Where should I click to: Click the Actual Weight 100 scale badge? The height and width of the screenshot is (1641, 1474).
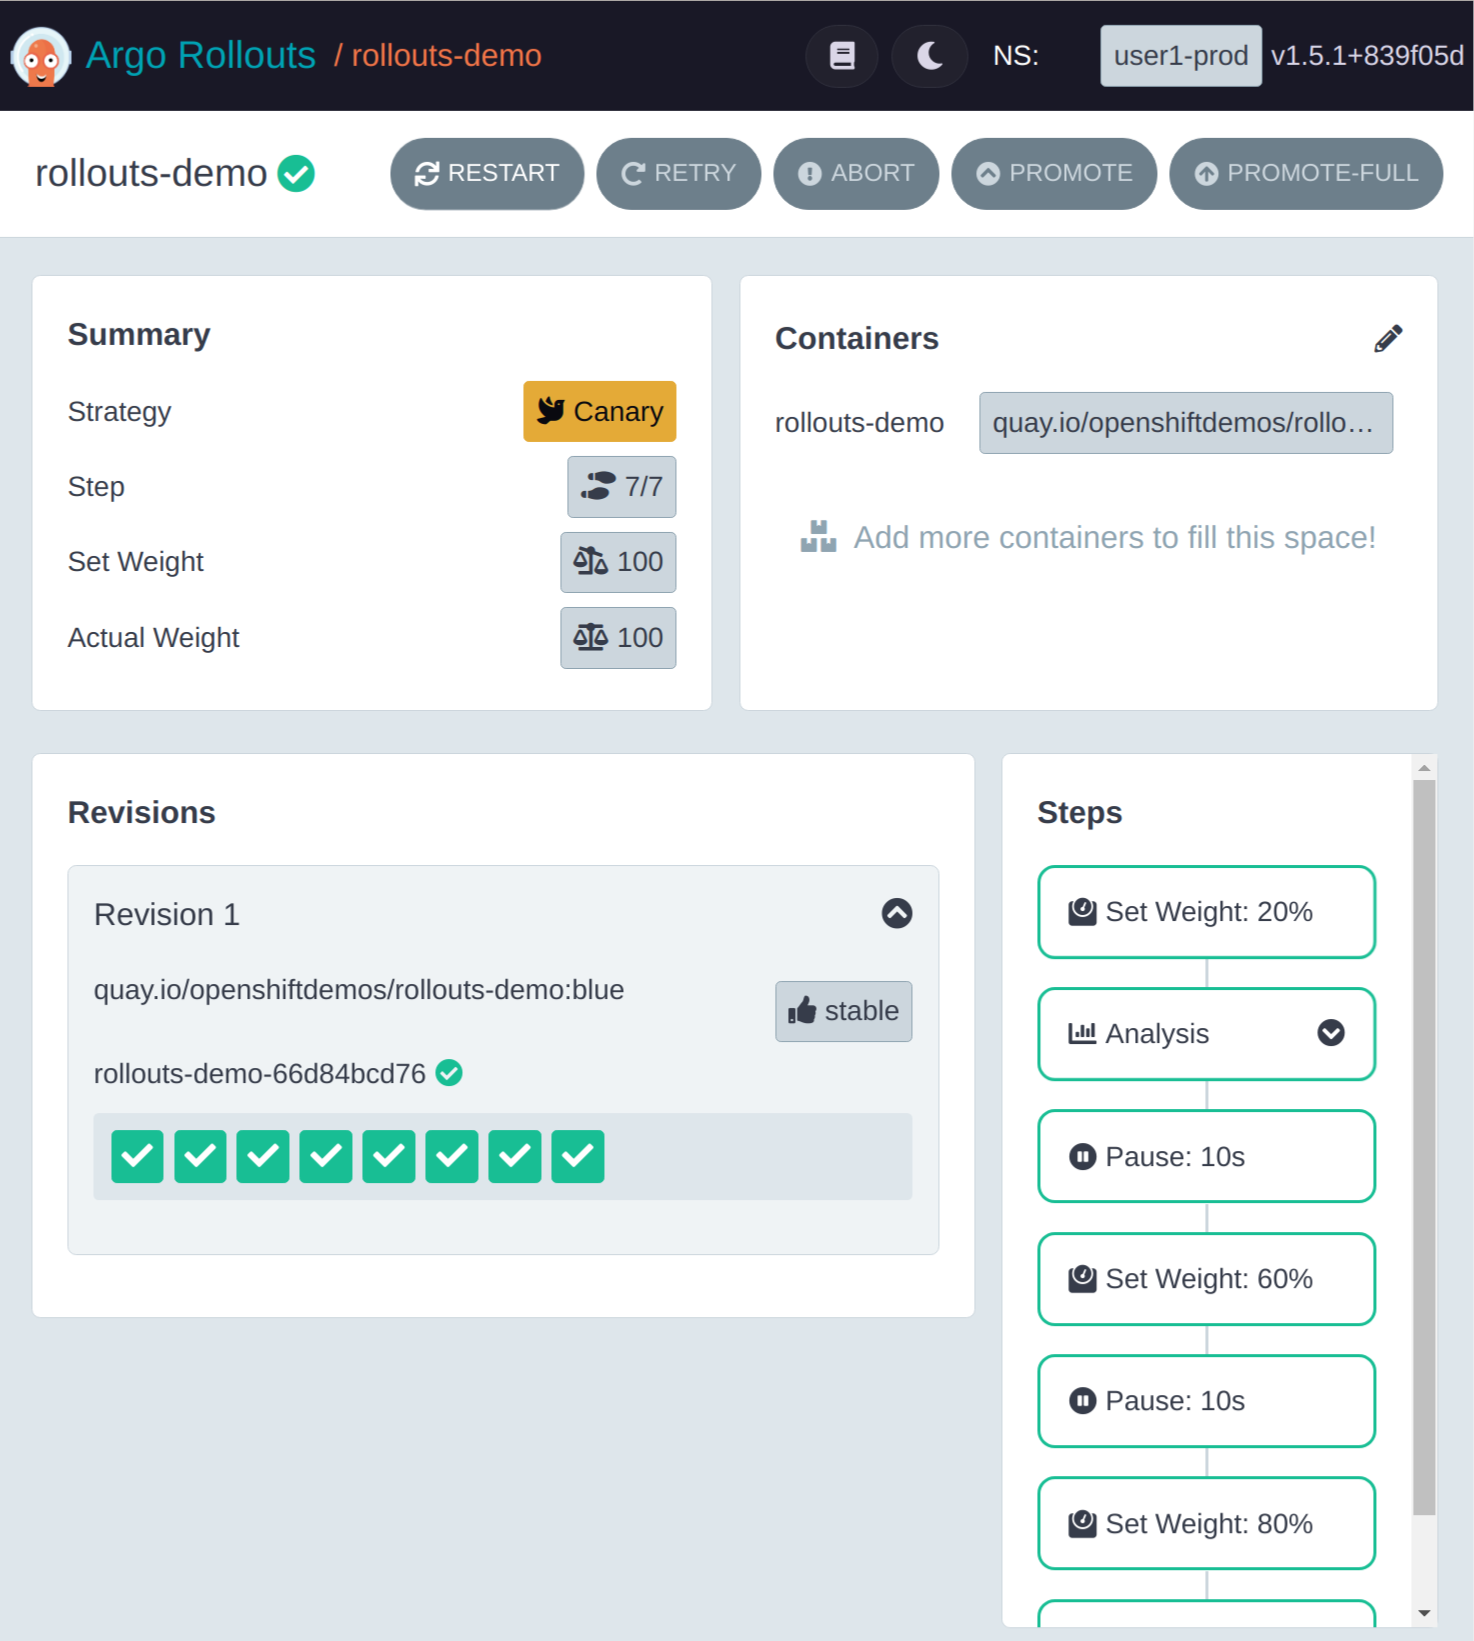coord(618,638)
